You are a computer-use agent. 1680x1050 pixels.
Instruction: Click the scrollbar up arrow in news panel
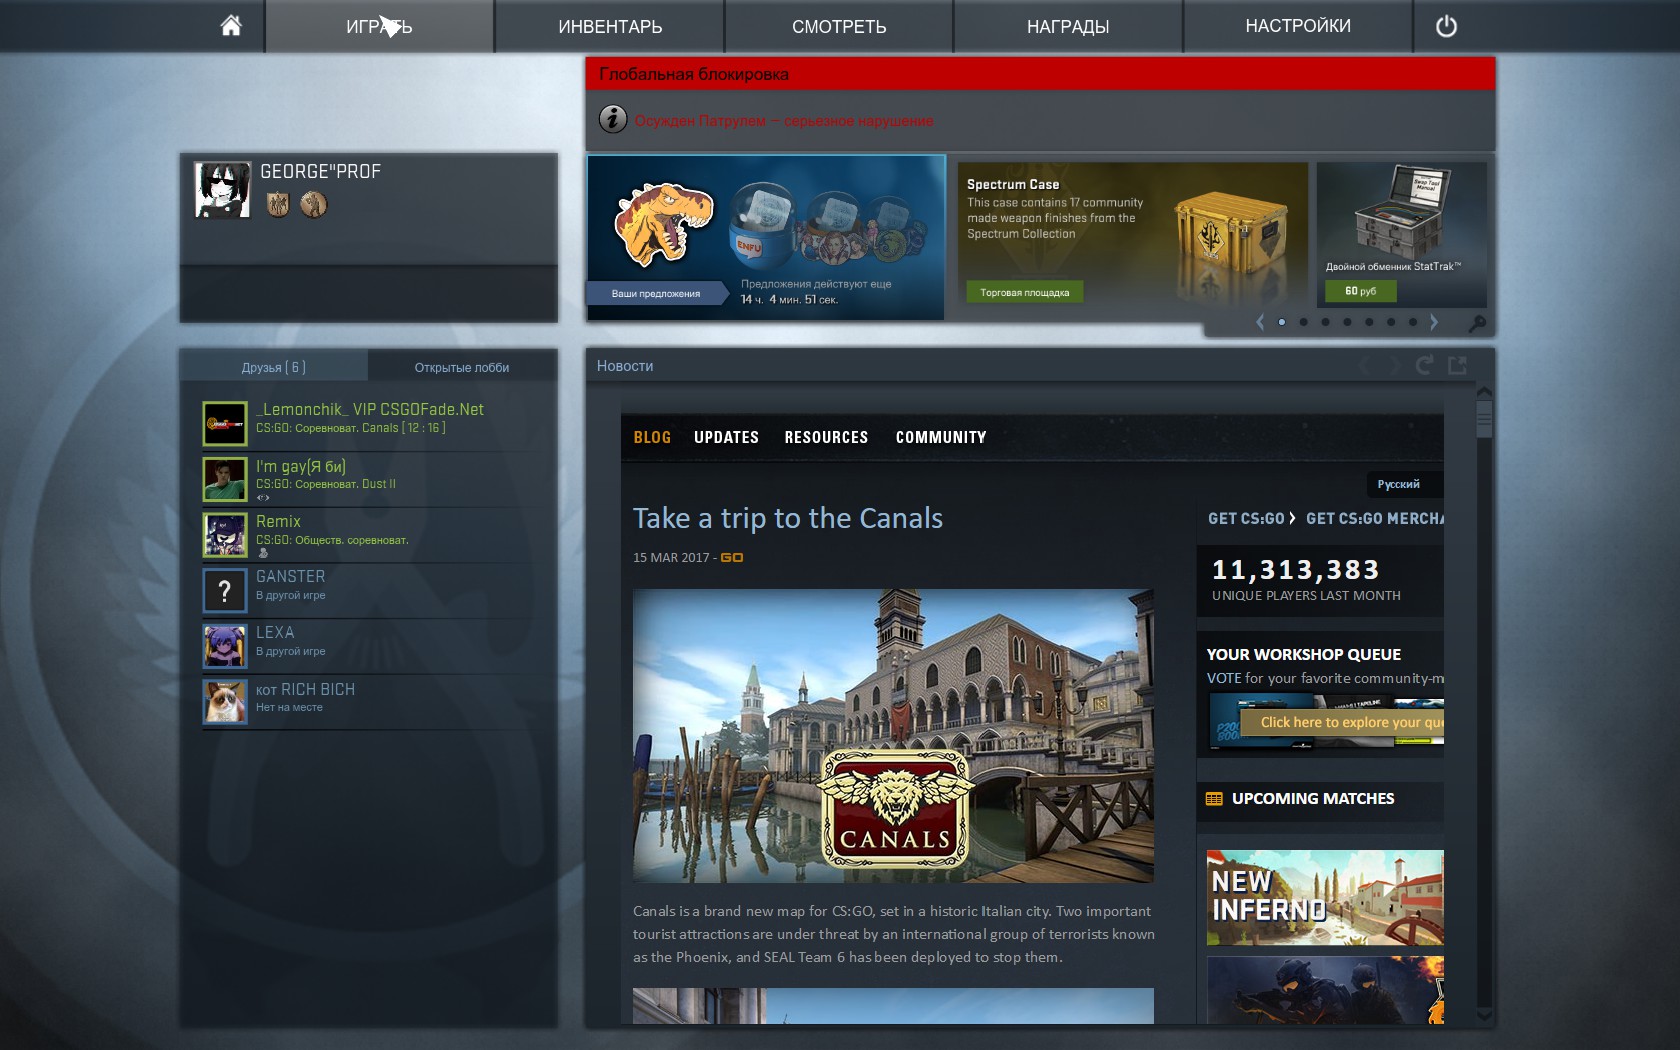point(1484,392)
